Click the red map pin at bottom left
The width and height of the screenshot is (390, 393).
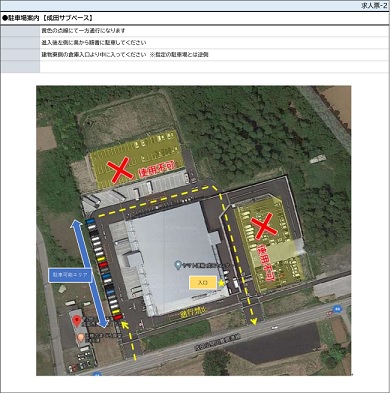(x=77, y=321)
